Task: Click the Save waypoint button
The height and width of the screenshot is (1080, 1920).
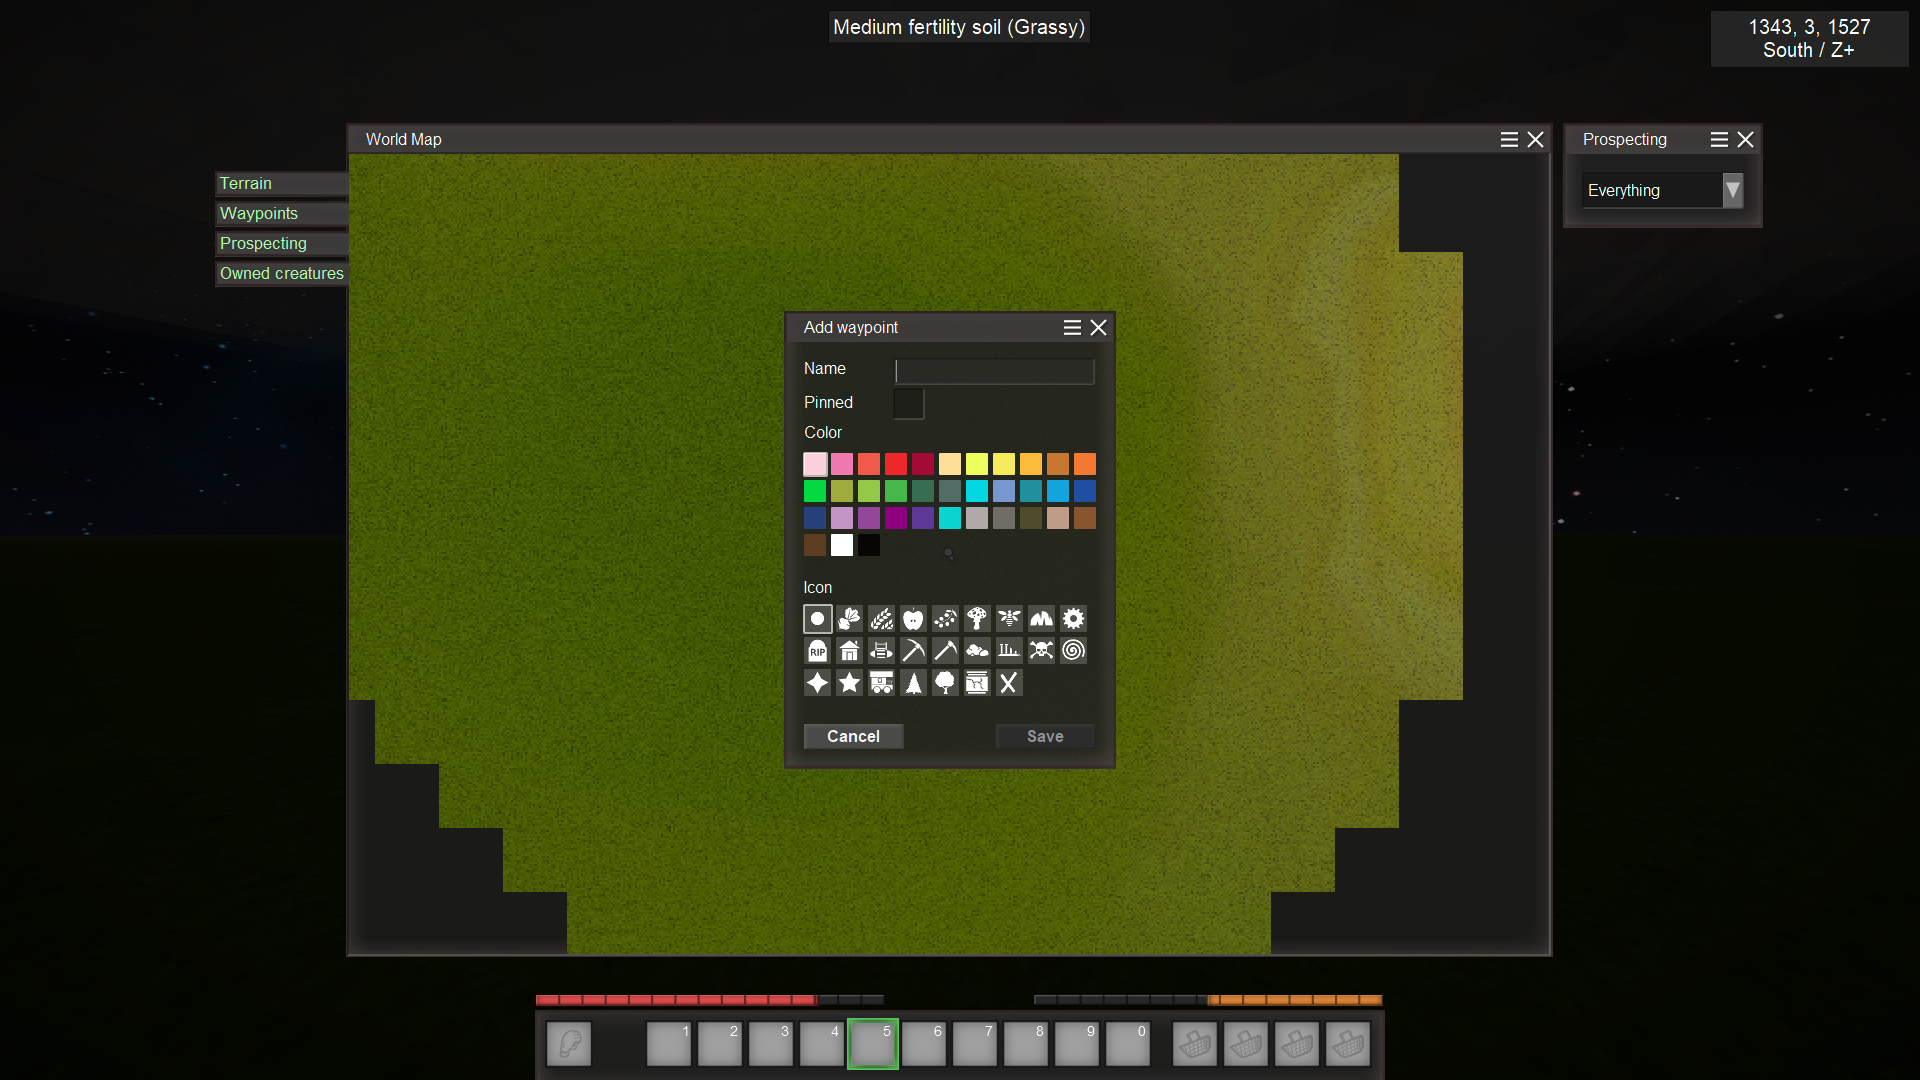Action: tap(1044, 736)
